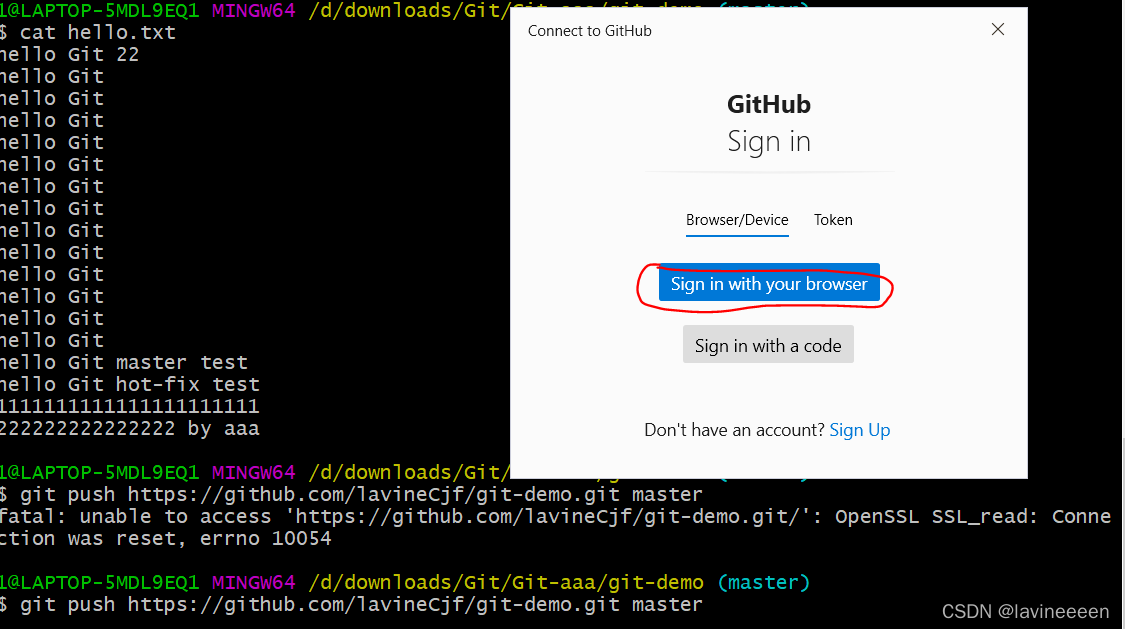Click the line of repeated 1s in terminal
Screen dimensions: 1125x629
(130, 406)
